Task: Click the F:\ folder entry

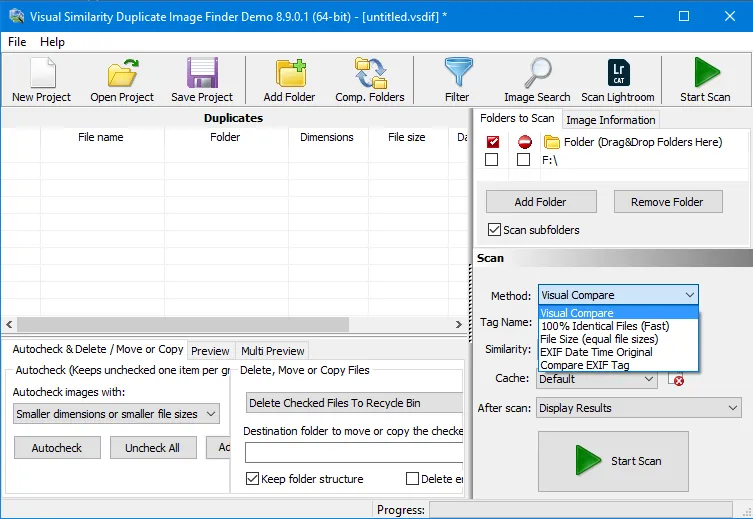Action: 550,160
